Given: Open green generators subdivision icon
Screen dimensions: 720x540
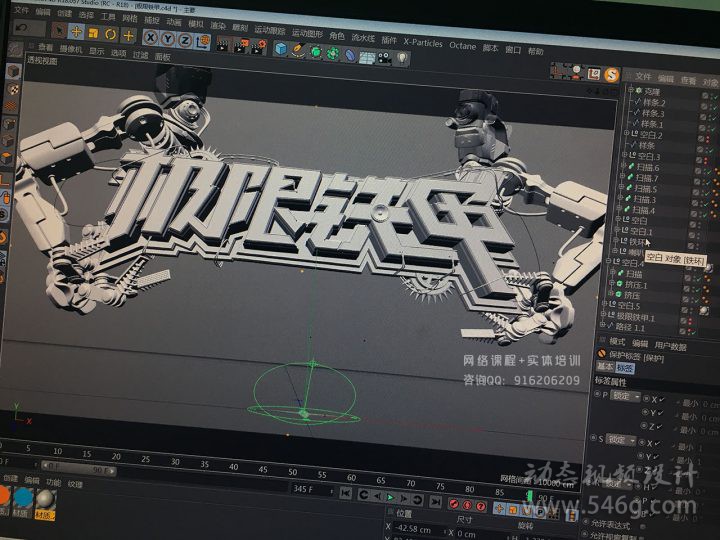Looking at the screenshot, I should [316, 52].
